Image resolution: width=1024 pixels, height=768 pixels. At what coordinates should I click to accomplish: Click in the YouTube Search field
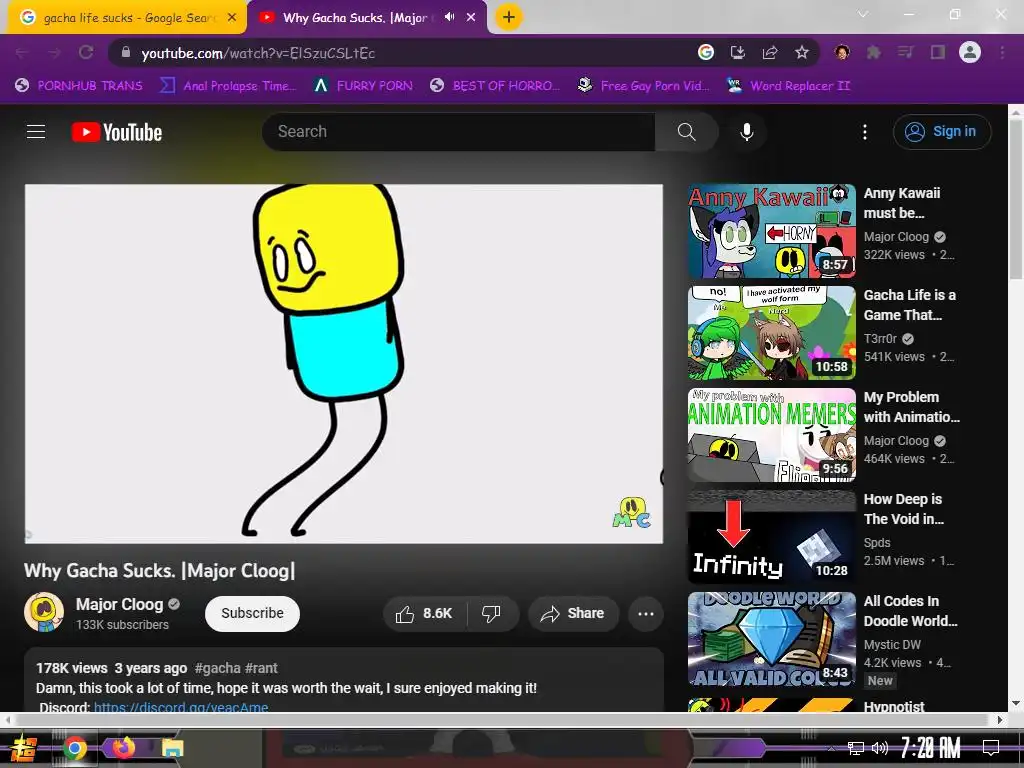[458, 132]
